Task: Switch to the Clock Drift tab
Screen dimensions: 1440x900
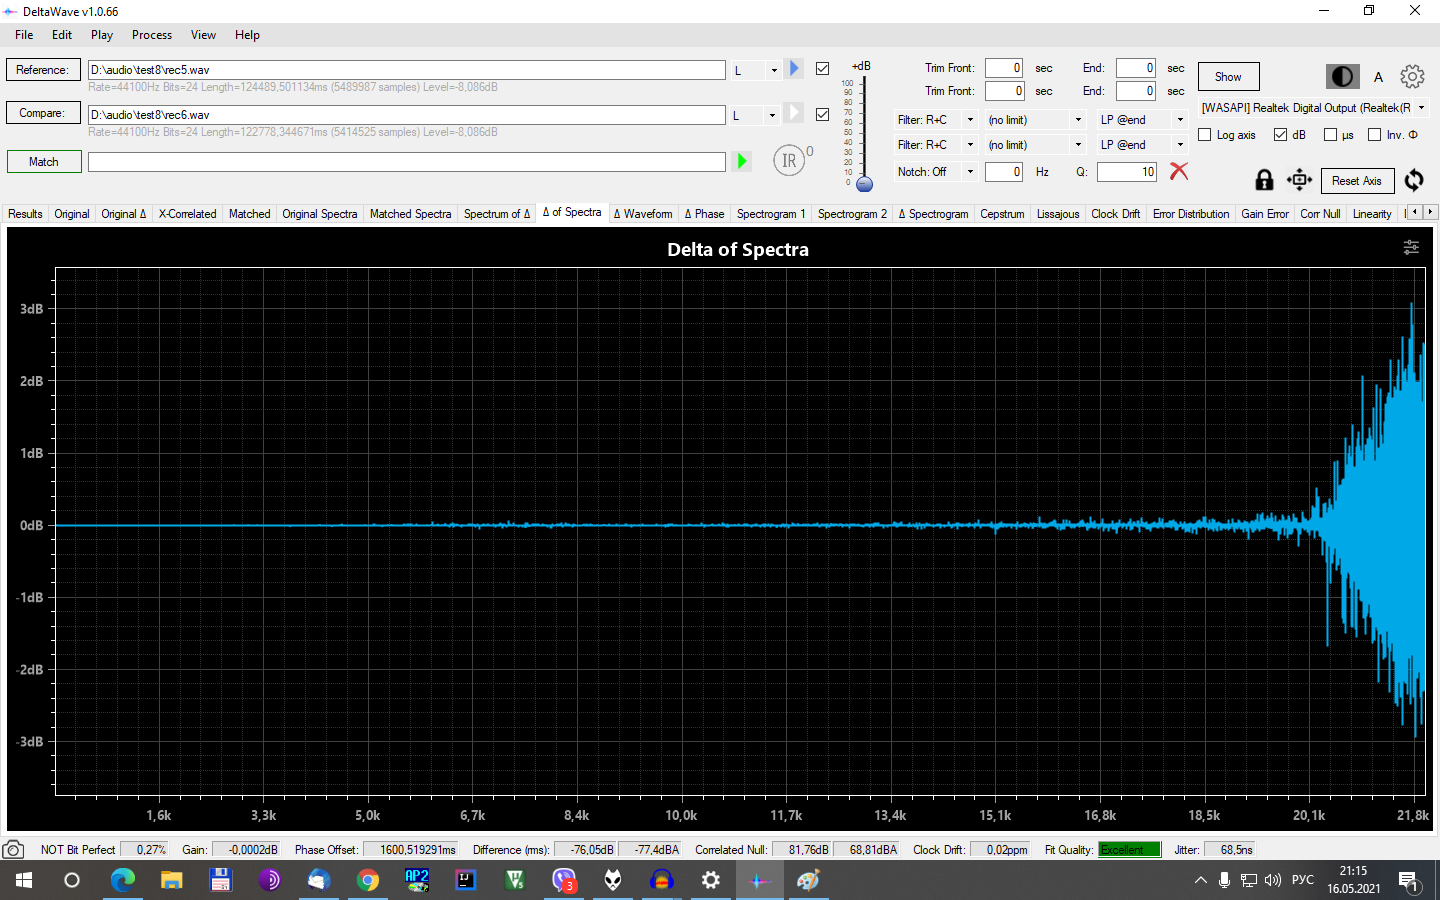Action: [1115, 213]
